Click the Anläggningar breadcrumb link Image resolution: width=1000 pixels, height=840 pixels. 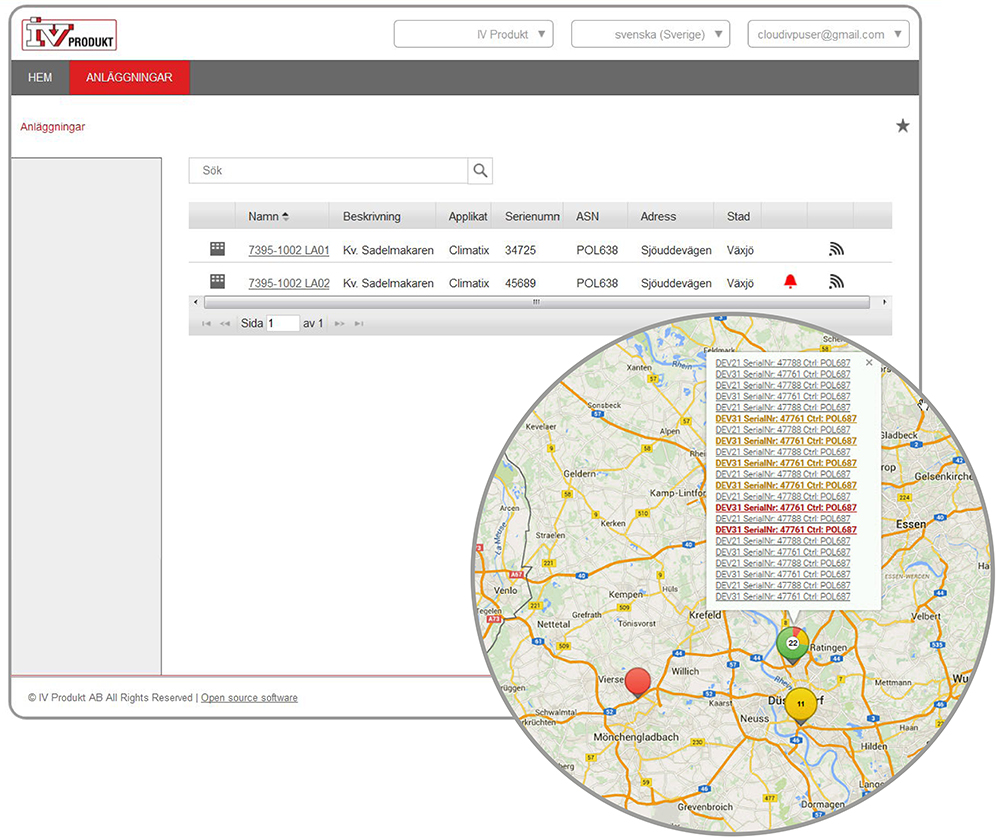(x=52, y=127)
